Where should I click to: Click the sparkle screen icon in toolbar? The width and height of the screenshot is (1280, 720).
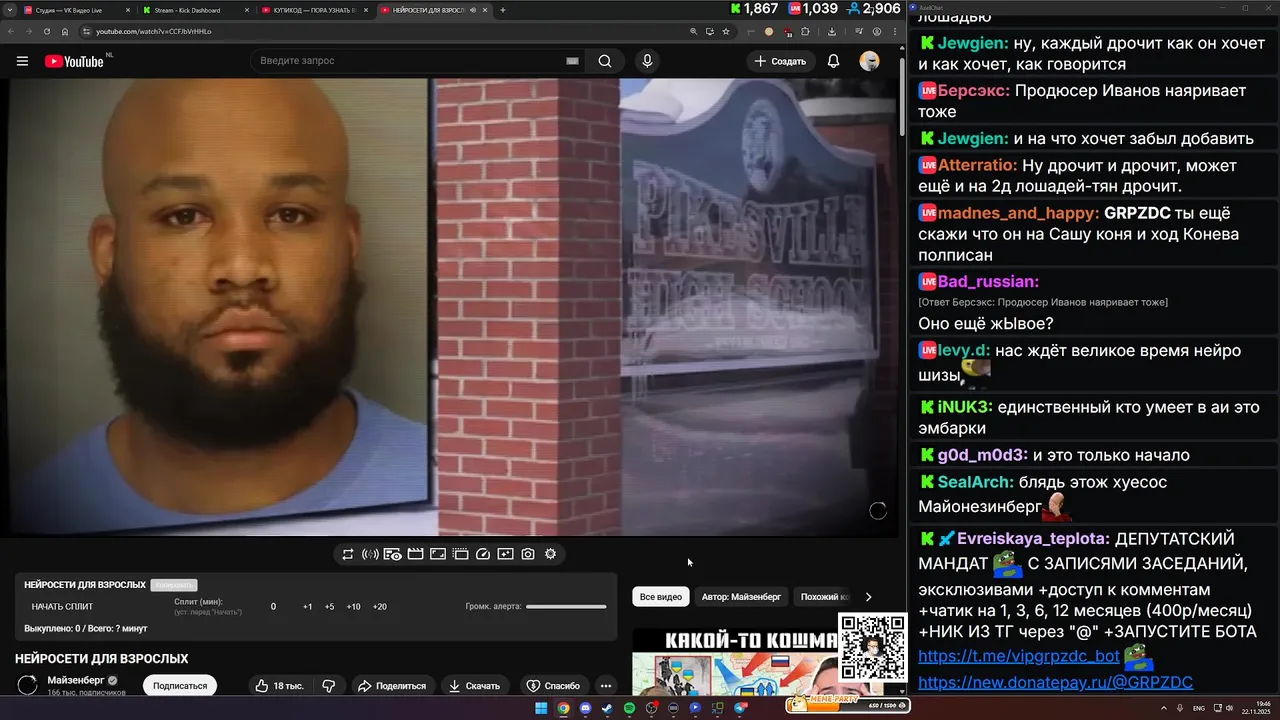click(505, 554)
